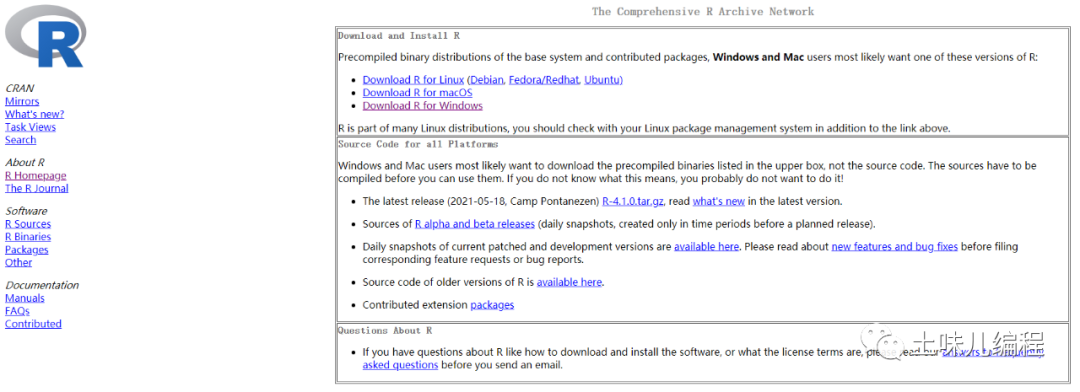Go to the CRAN Mirrors page
The width and height of the screenshot is (1080, 392).
[x=22, y=101]
